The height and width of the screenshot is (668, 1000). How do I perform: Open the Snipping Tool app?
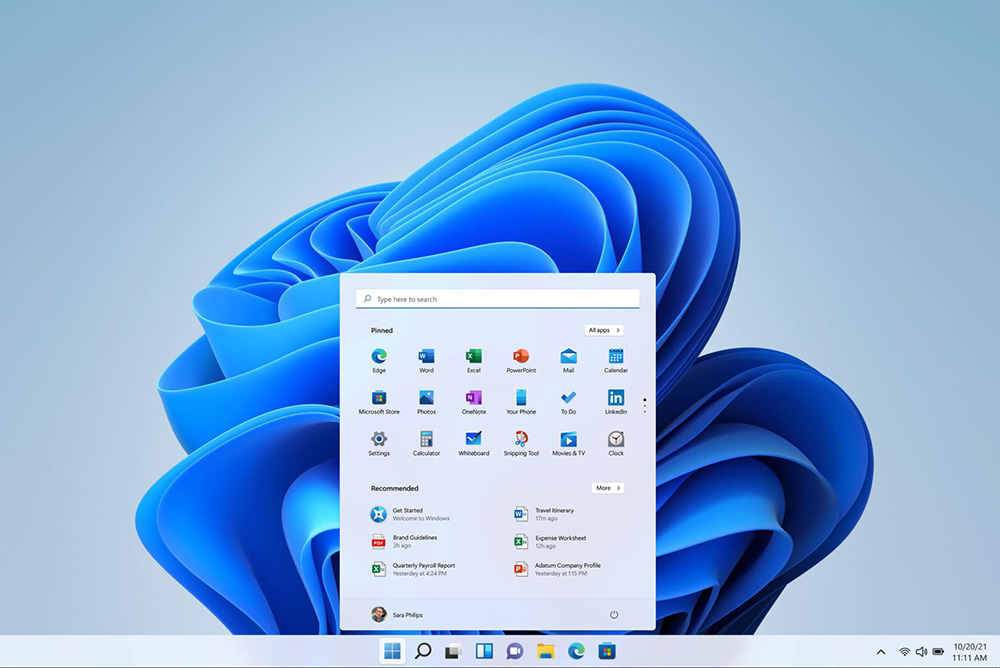521,439
